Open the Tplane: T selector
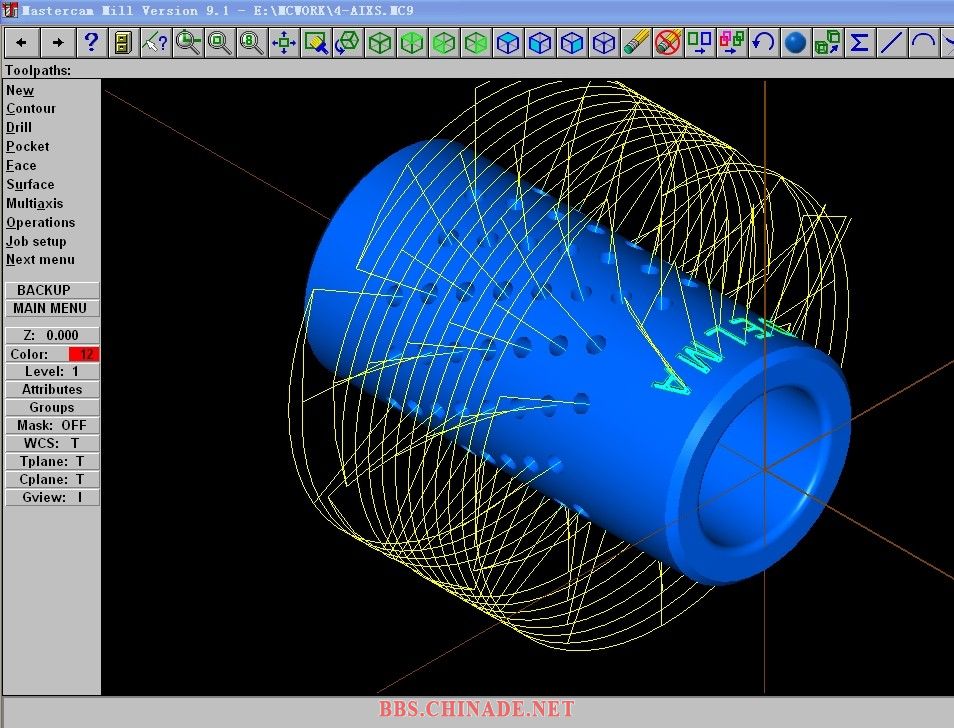 [52, 461]
